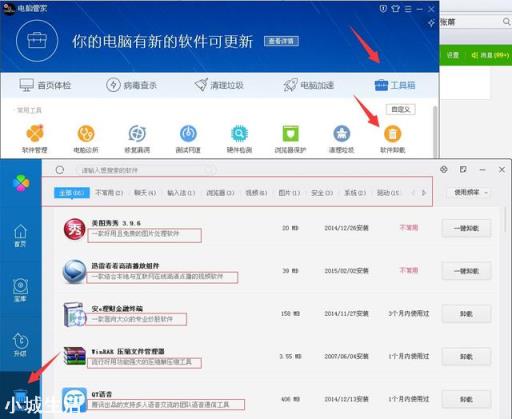
Task: Select 不常用 category filter
Action: (109, 193)
